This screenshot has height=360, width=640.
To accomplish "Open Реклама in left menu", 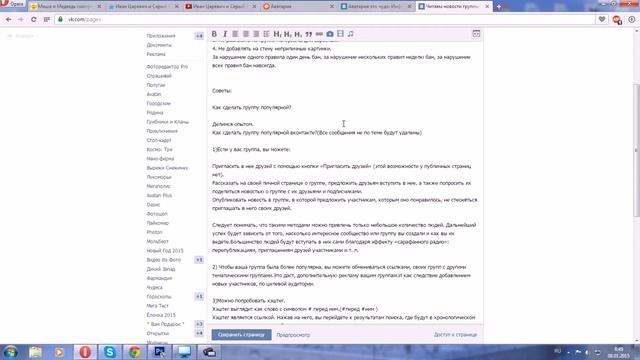I will 156,54.
